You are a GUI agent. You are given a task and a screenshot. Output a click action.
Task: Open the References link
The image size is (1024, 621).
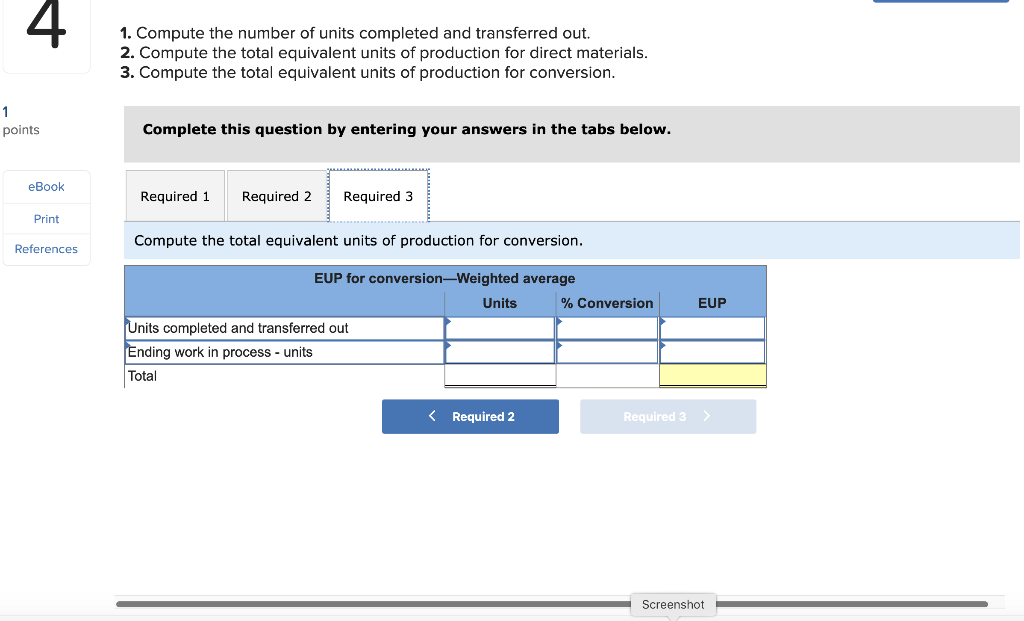[46, 249]
